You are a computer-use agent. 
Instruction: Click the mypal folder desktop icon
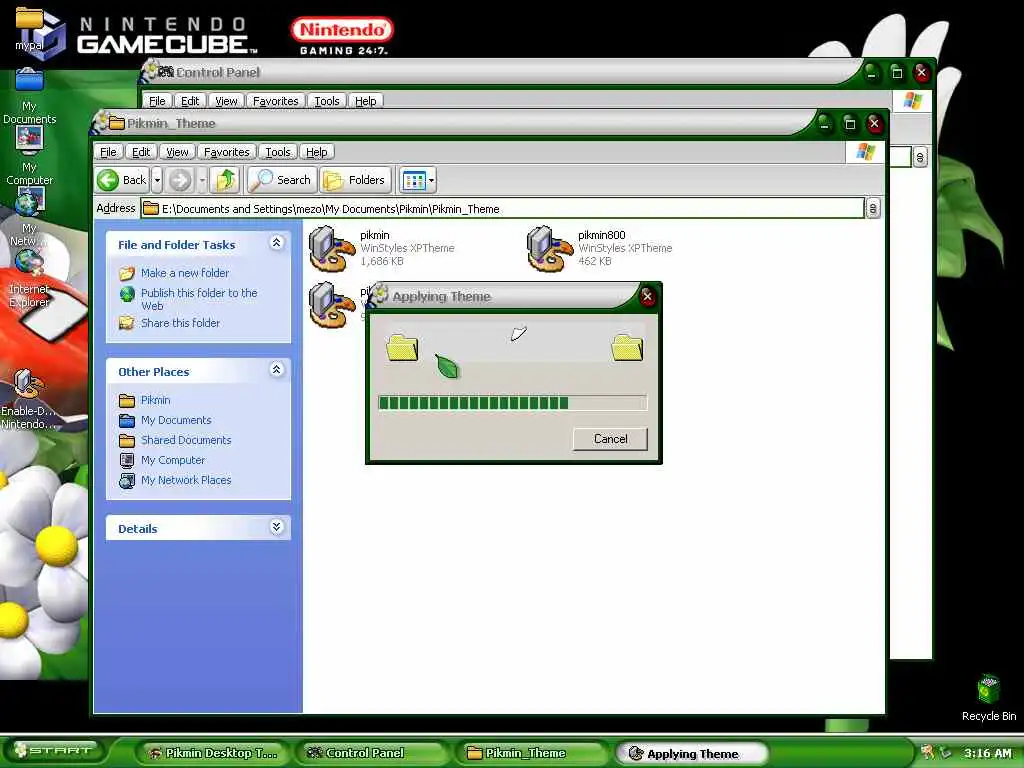coord(29,29)
